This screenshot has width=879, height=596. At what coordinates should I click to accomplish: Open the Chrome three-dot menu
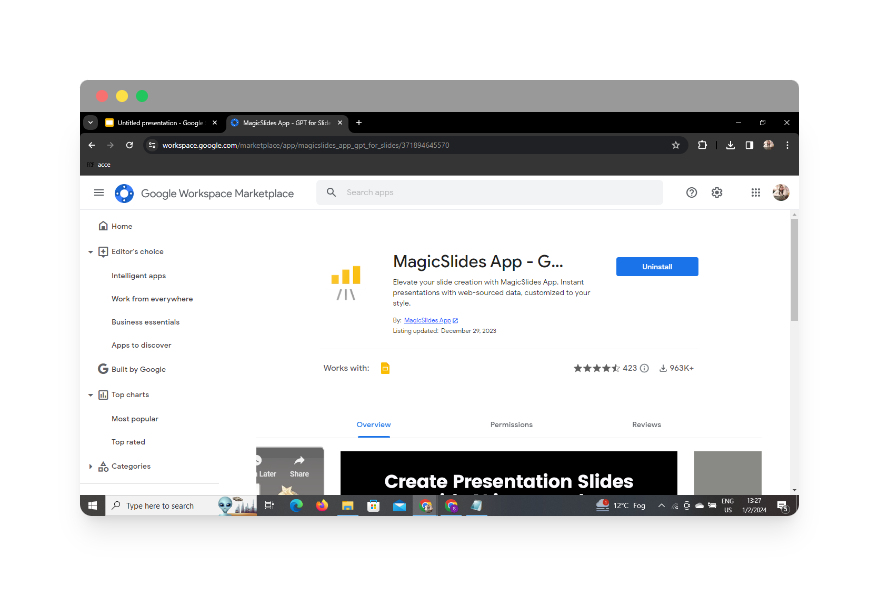(x=787, y=145)
